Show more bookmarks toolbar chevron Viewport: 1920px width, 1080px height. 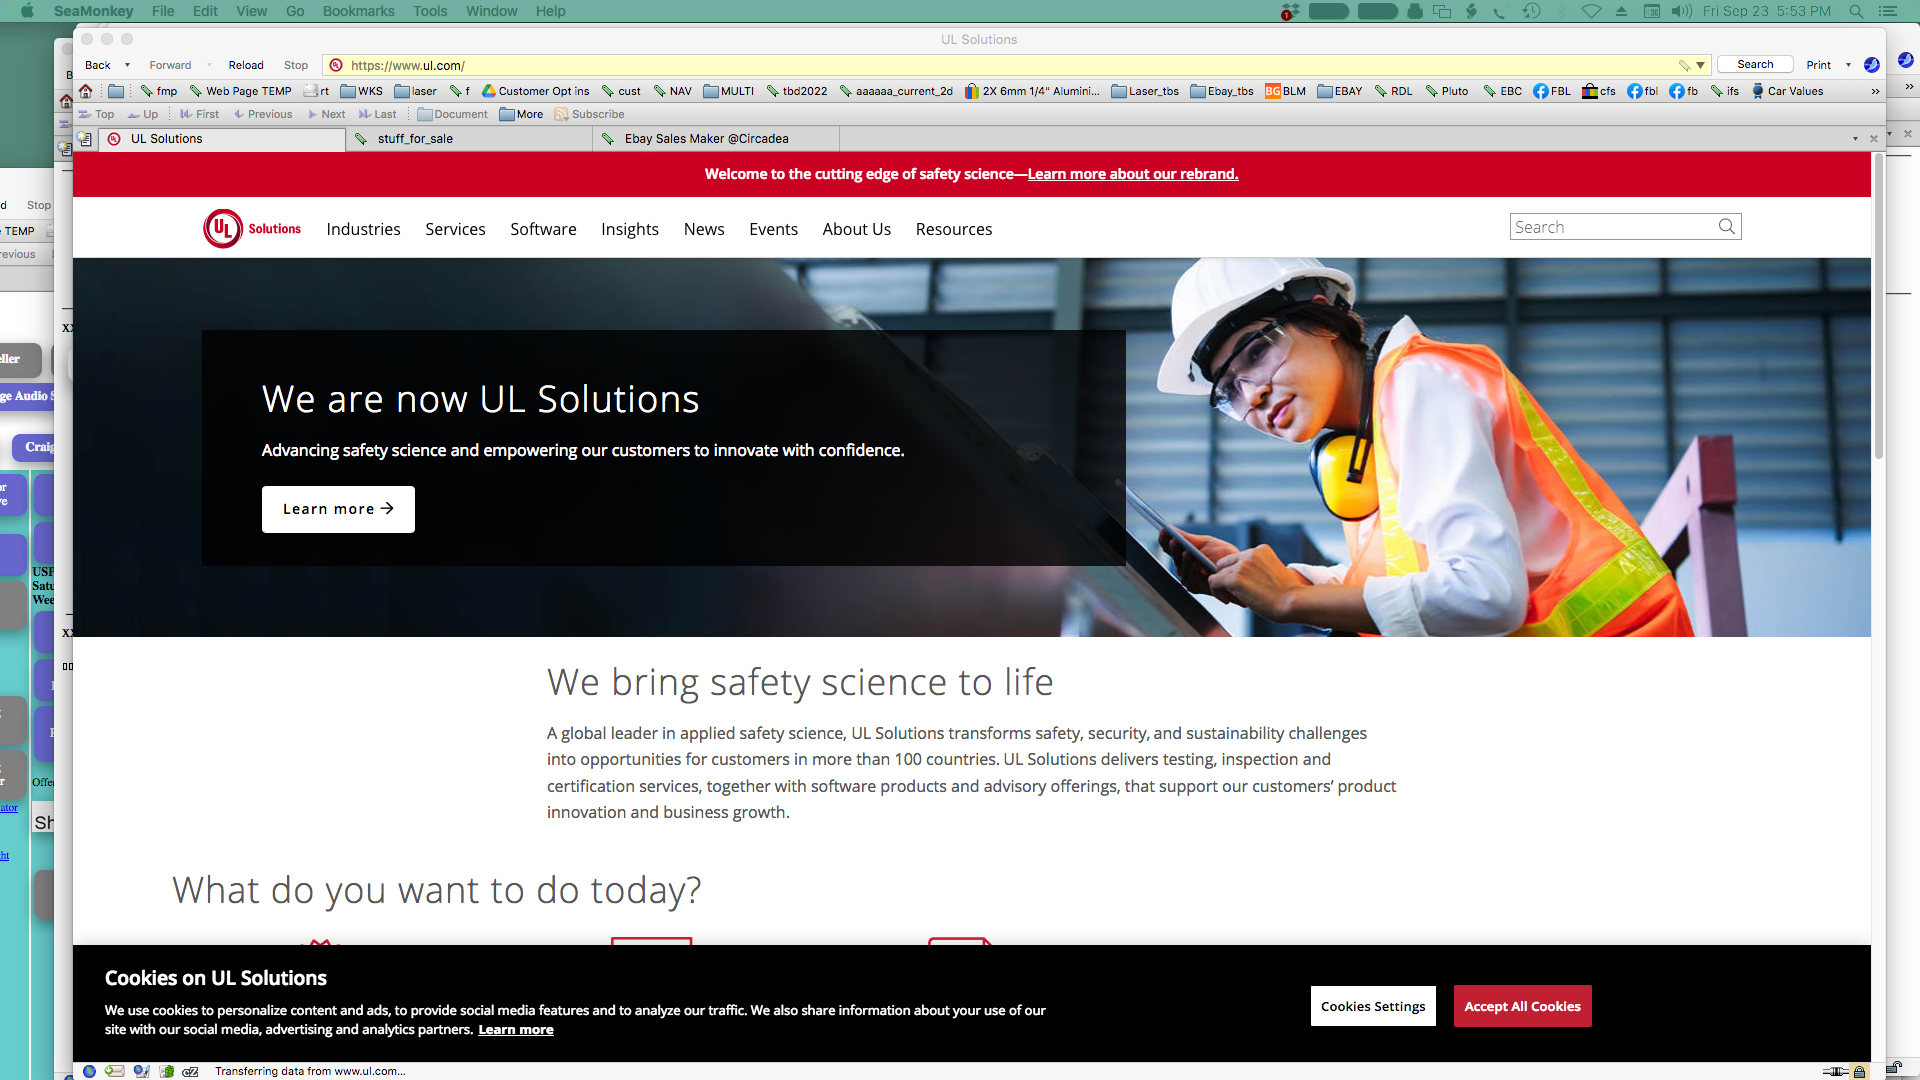[1875, 91]
